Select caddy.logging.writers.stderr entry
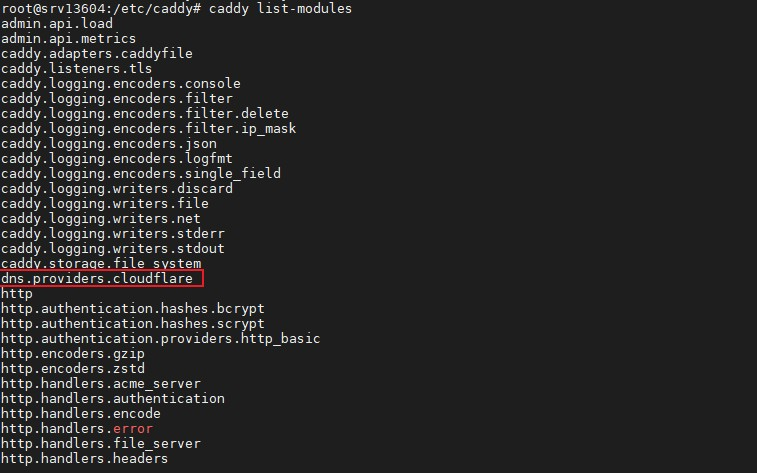Image resolution: width=757 pixels, height=473 pixels. point(113,234)
